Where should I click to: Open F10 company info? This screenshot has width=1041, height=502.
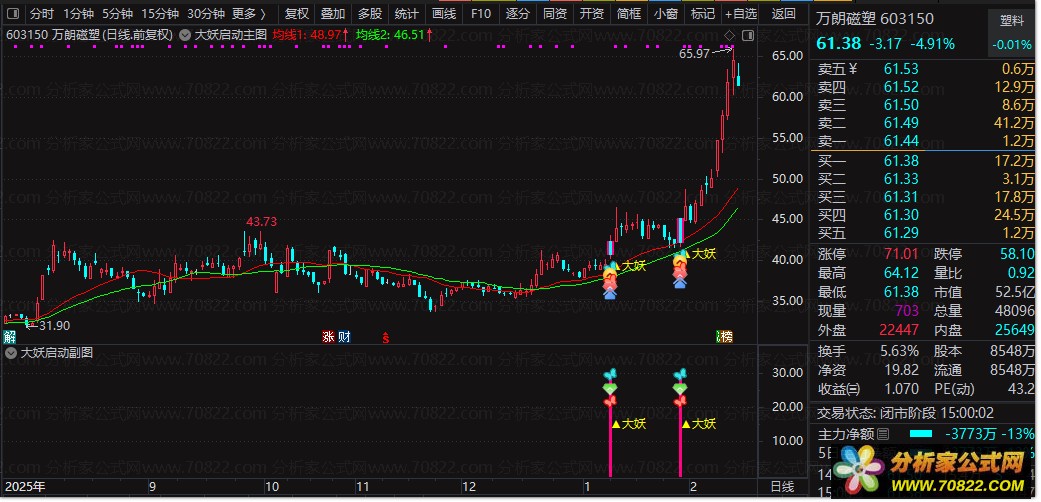481,13
